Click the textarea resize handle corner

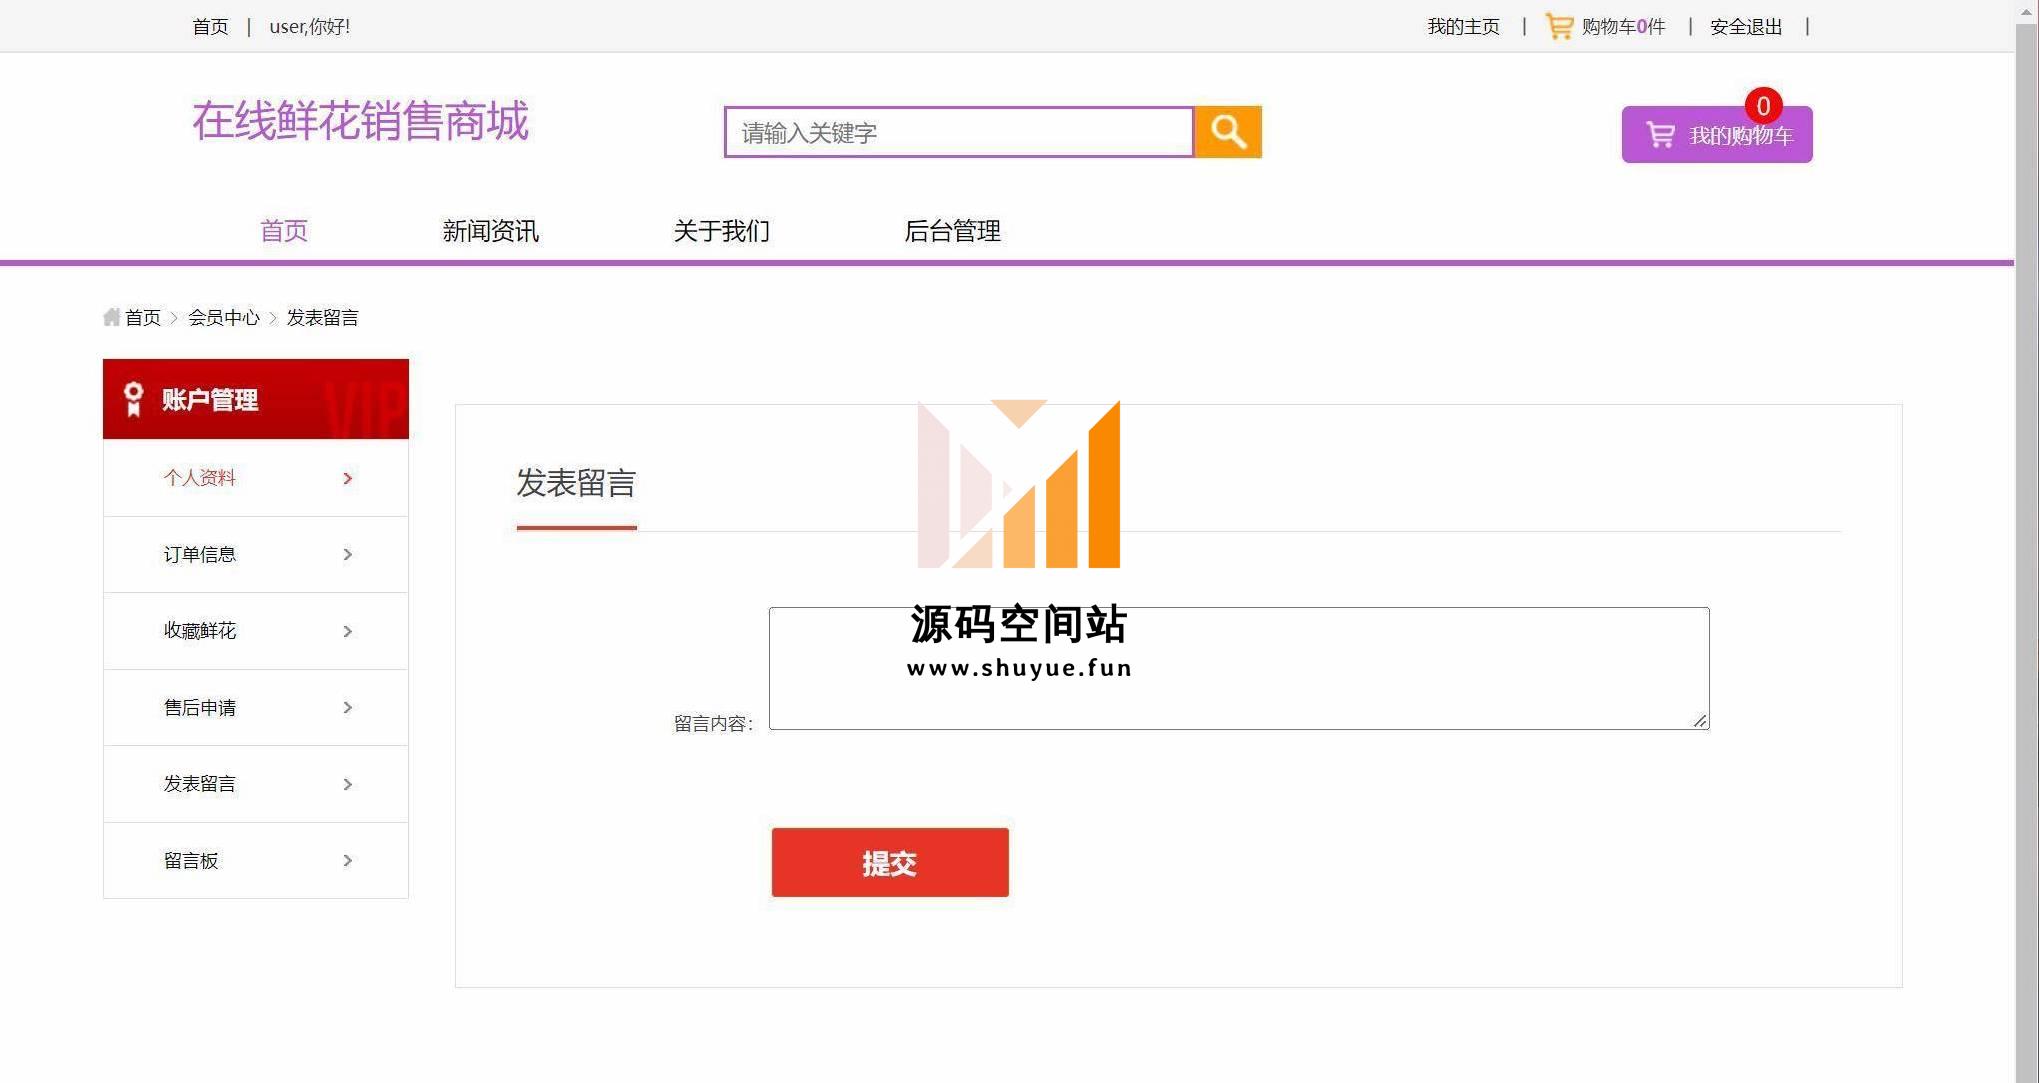(x=1700, y=720)
